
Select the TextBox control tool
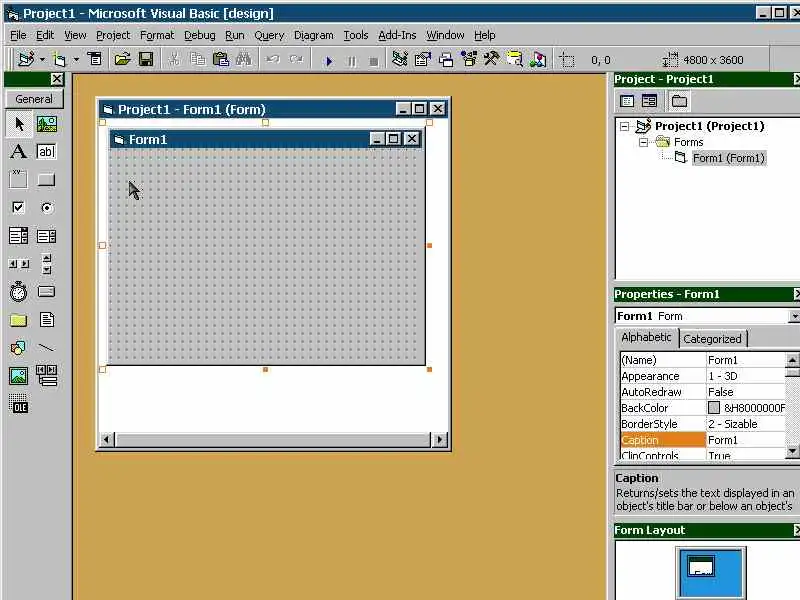coord(46,152)
